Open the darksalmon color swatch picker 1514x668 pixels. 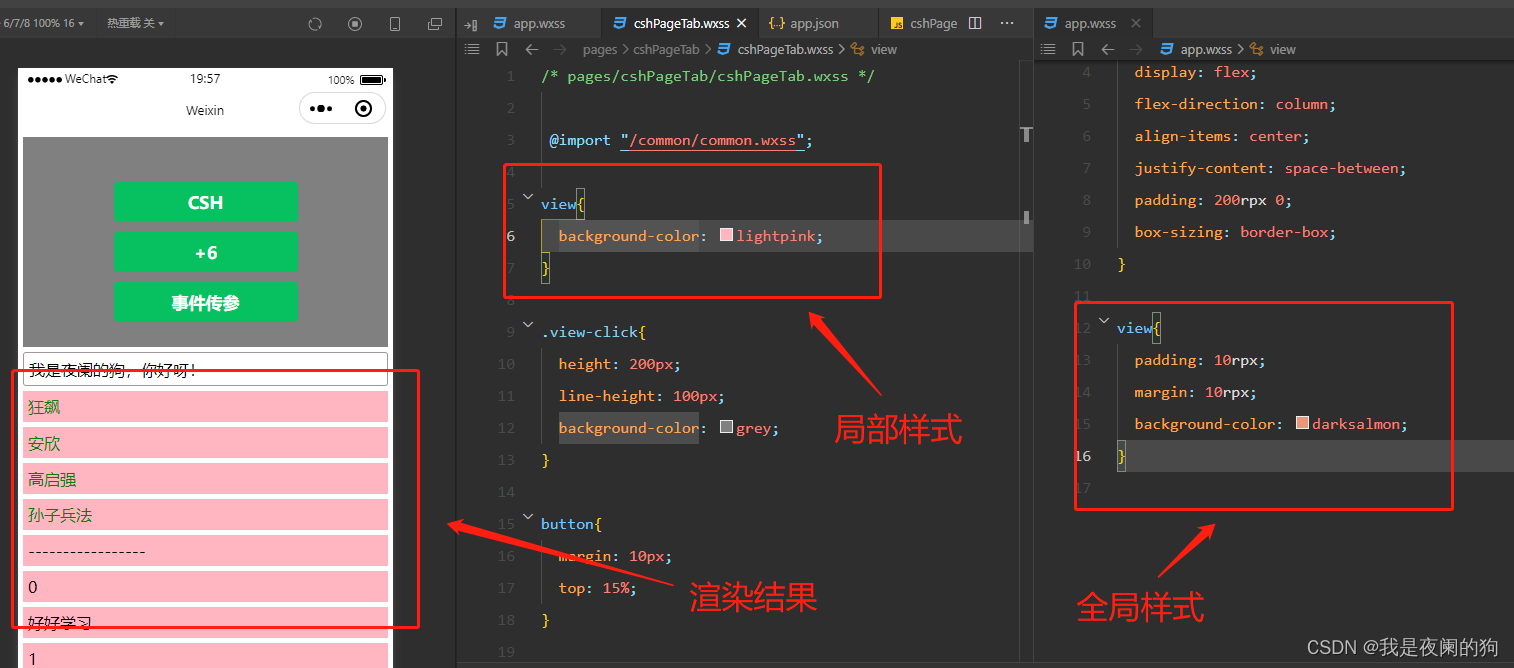tap(1302, 424)
